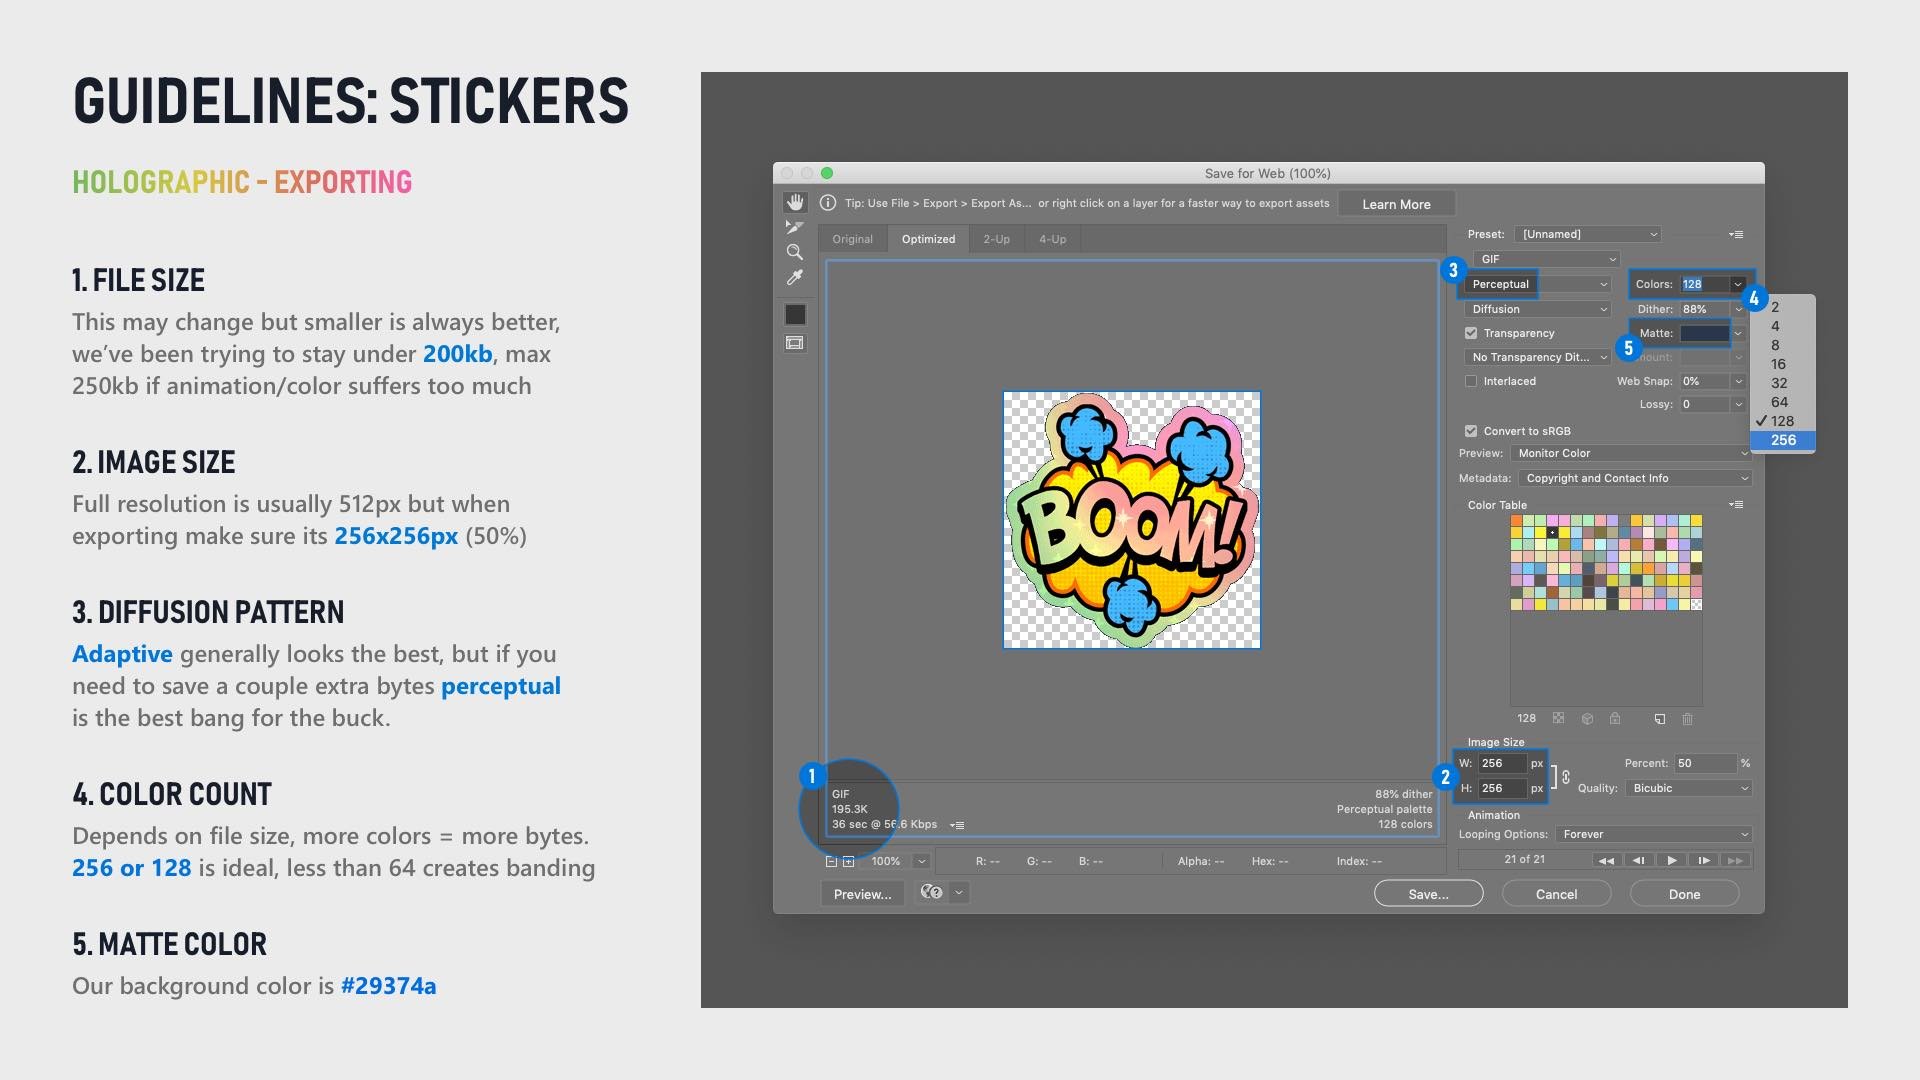Select the Zoom magnifier tool

click(x=795, y=252)
